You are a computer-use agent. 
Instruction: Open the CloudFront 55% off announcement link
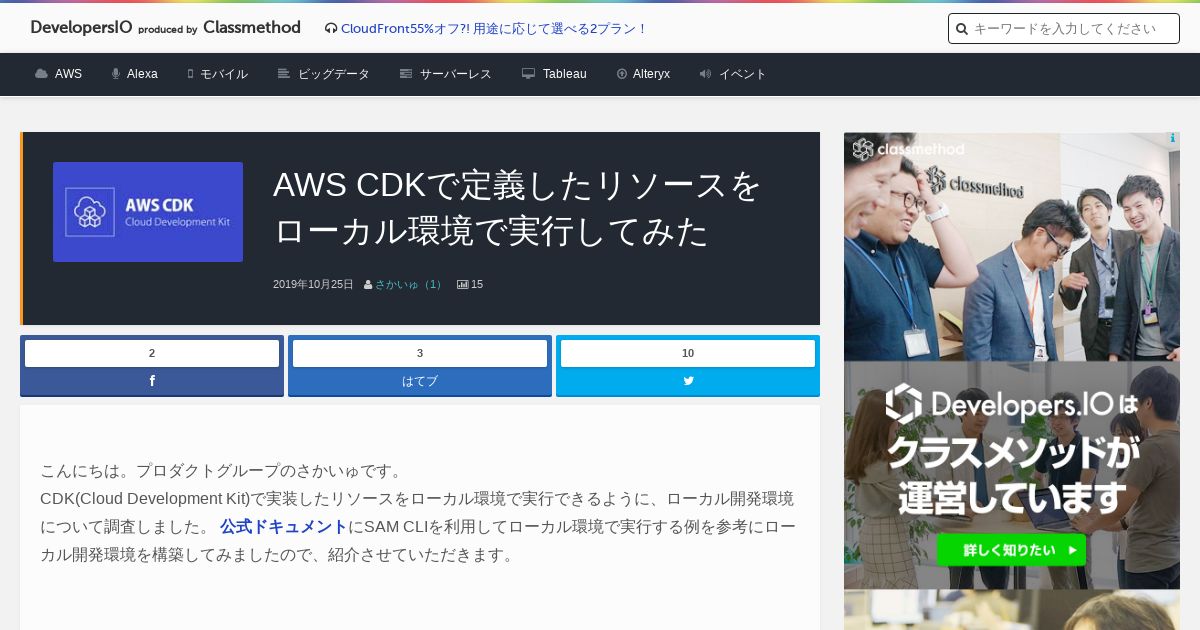(493, 29)
